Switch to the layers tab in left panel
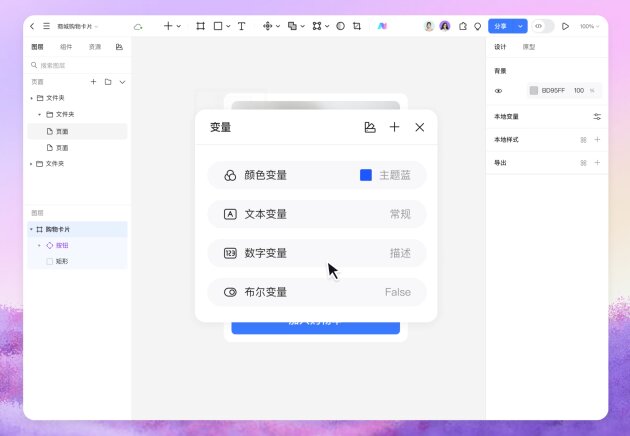Image resolution: width=630 pixels, height=436 pixels. [x=37, y=47]
